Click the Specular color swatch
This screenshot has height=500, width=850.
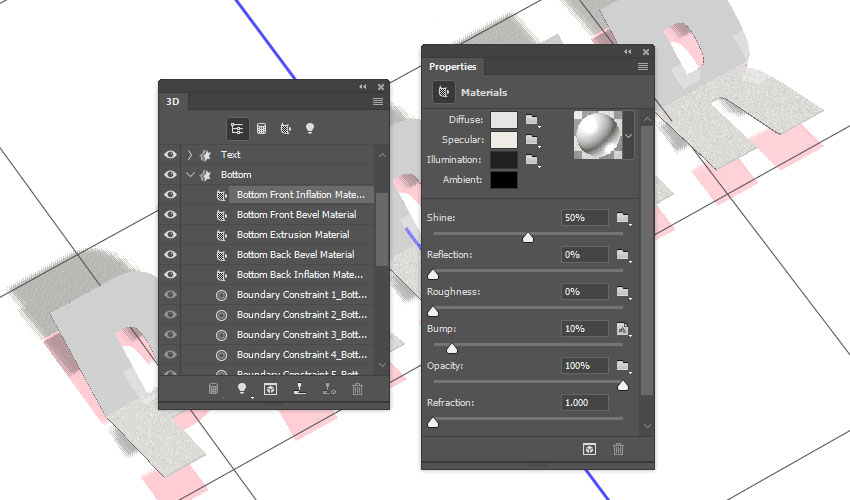[x=504, y=140]
